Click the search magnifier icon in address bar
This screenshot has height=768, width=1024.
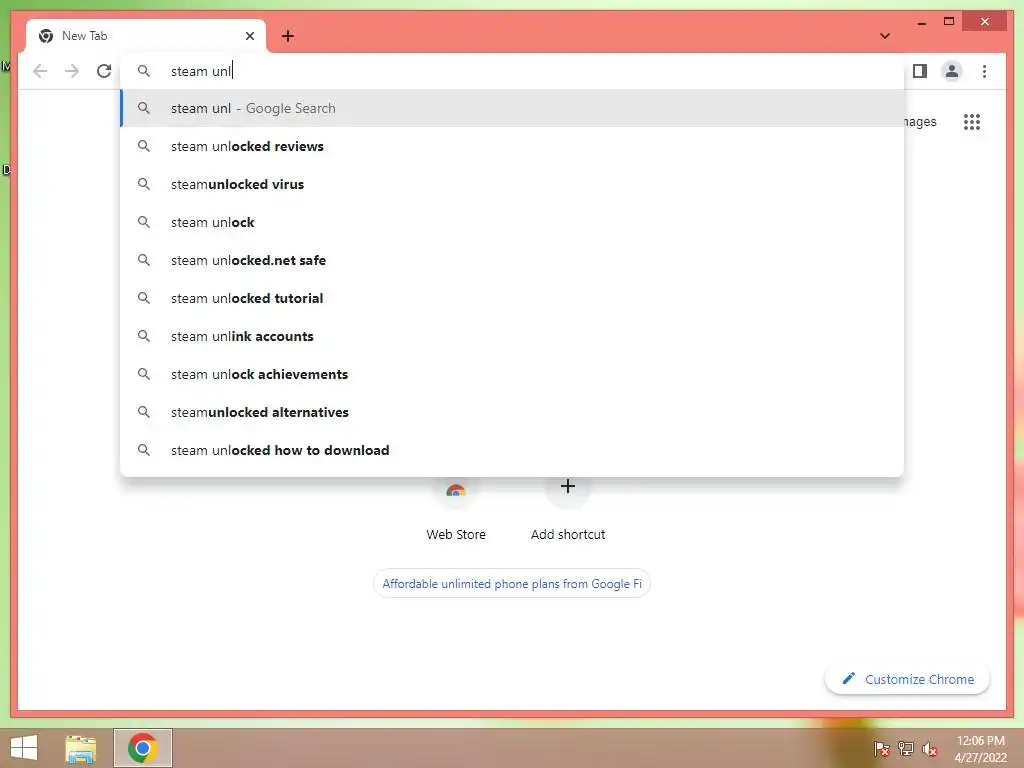pos(144,71)
